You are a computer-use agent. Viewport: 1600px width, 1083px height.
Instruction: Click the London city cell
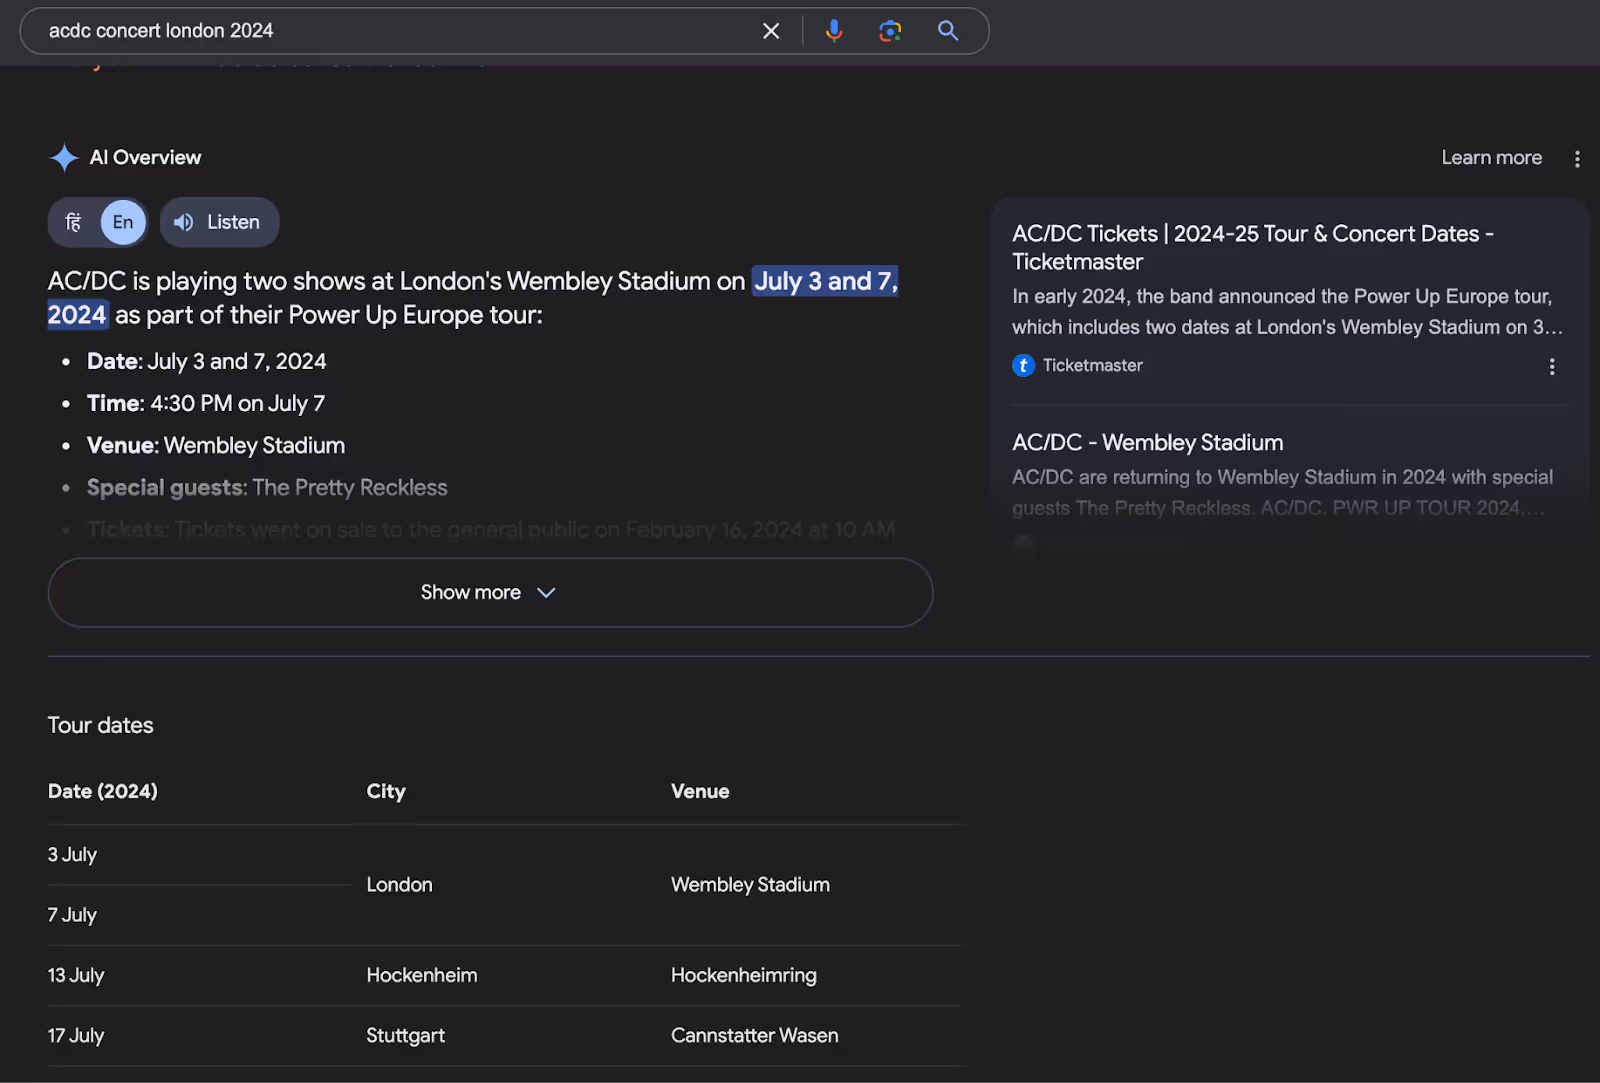[x=399, y=885]
